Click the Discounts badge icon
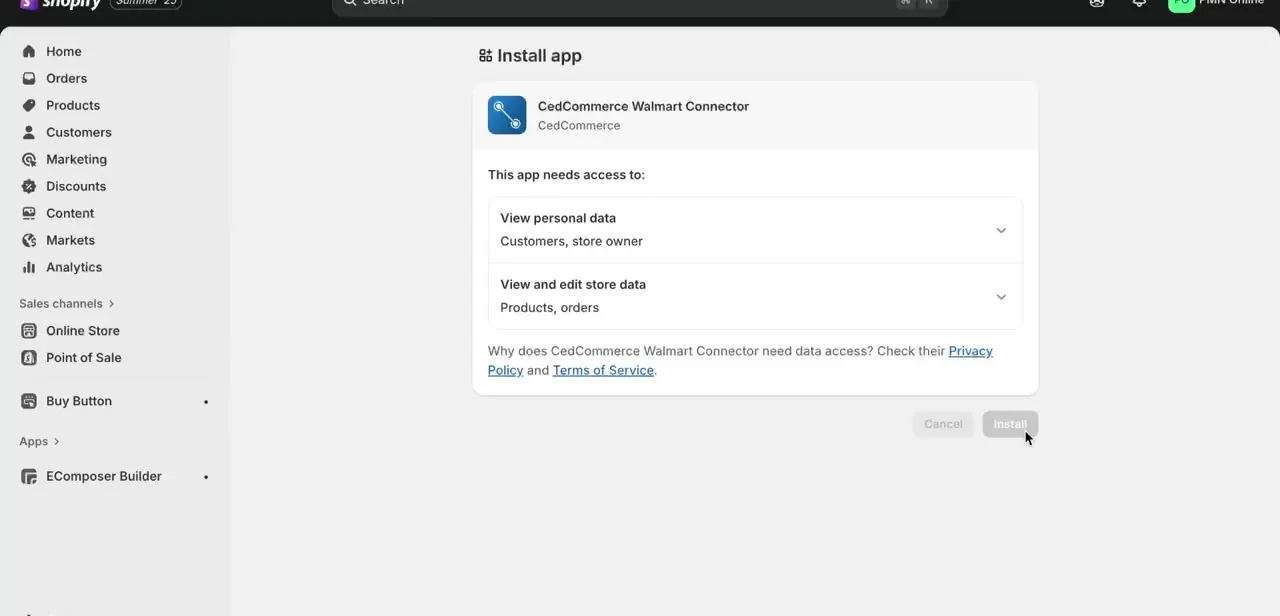The image size is (1280, 616). point(29,186)
